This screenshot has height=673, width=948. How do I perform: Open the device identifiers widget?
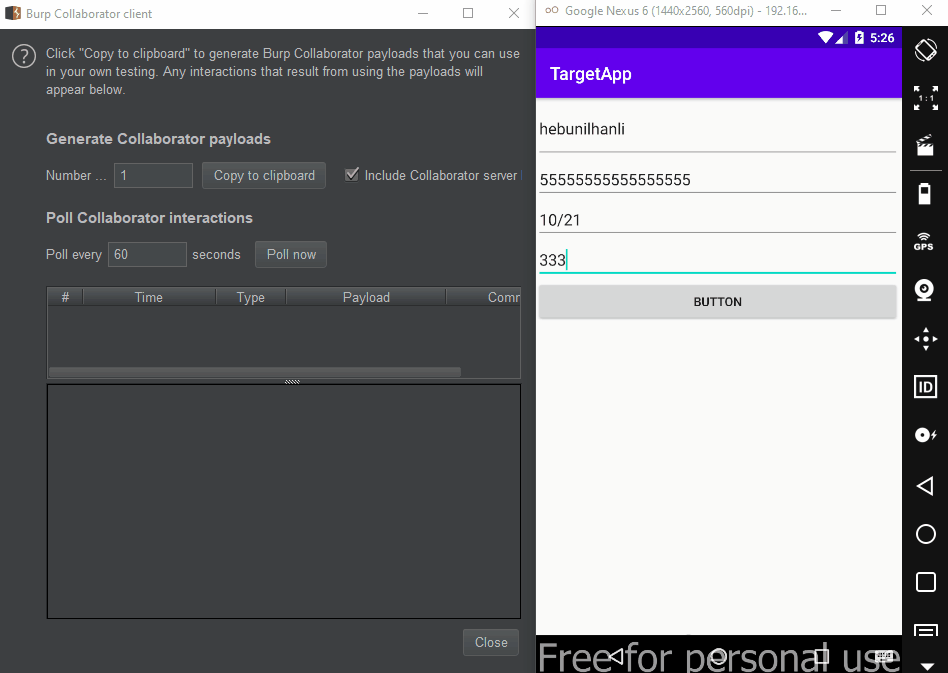point(924,386)
